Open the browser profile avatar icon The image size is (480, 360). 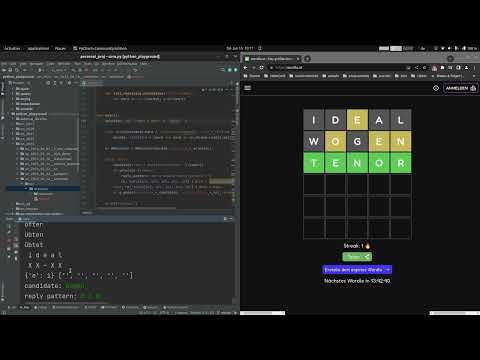466,68
